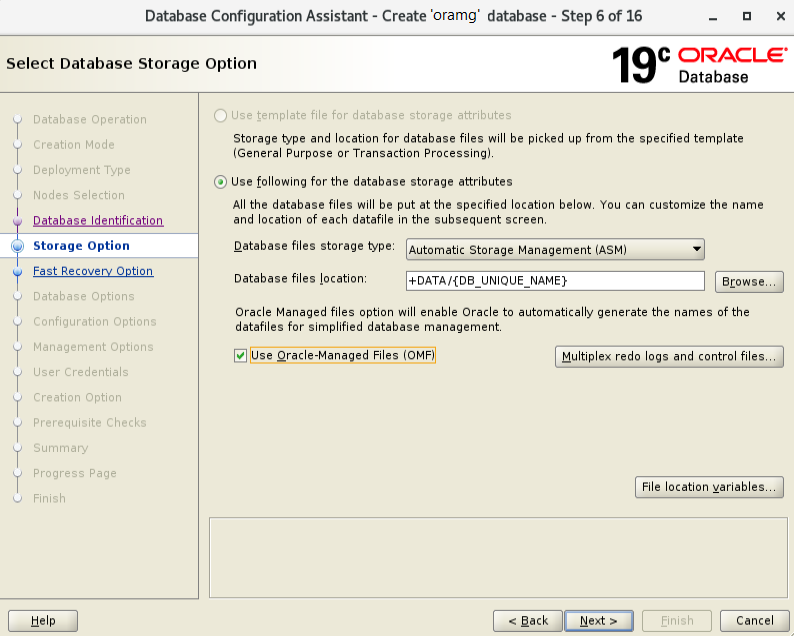Click the Finish step text in sidebar
Screen dimensions: 794x636
[x=50, y=499]
